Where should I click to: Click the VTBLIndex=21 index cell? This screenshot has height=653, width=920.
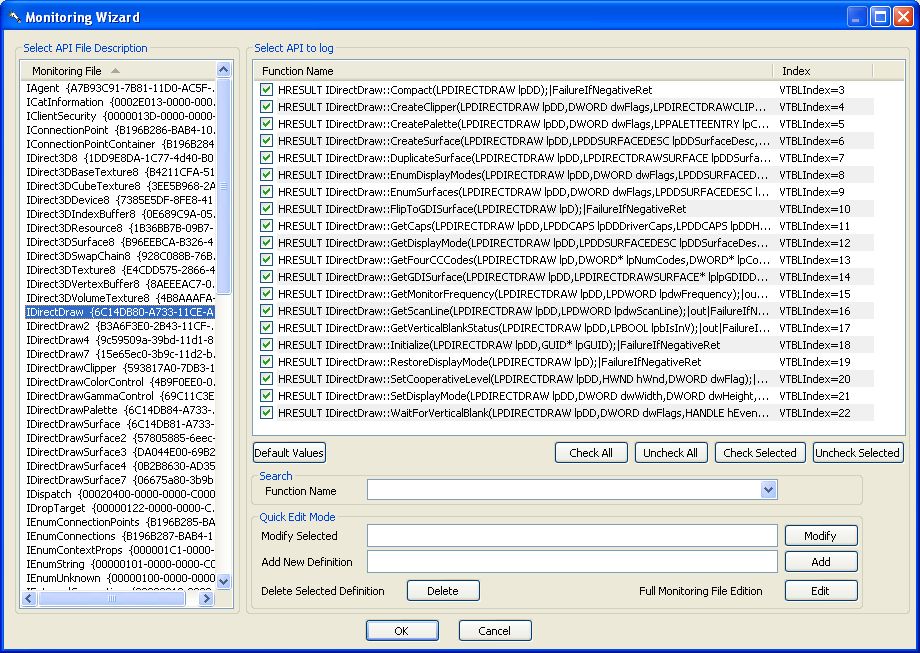point(814,396)
